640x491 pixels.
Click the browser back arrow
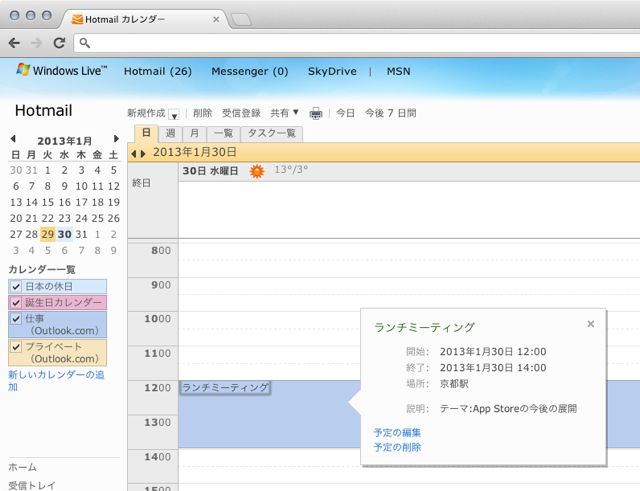(14, 43)
